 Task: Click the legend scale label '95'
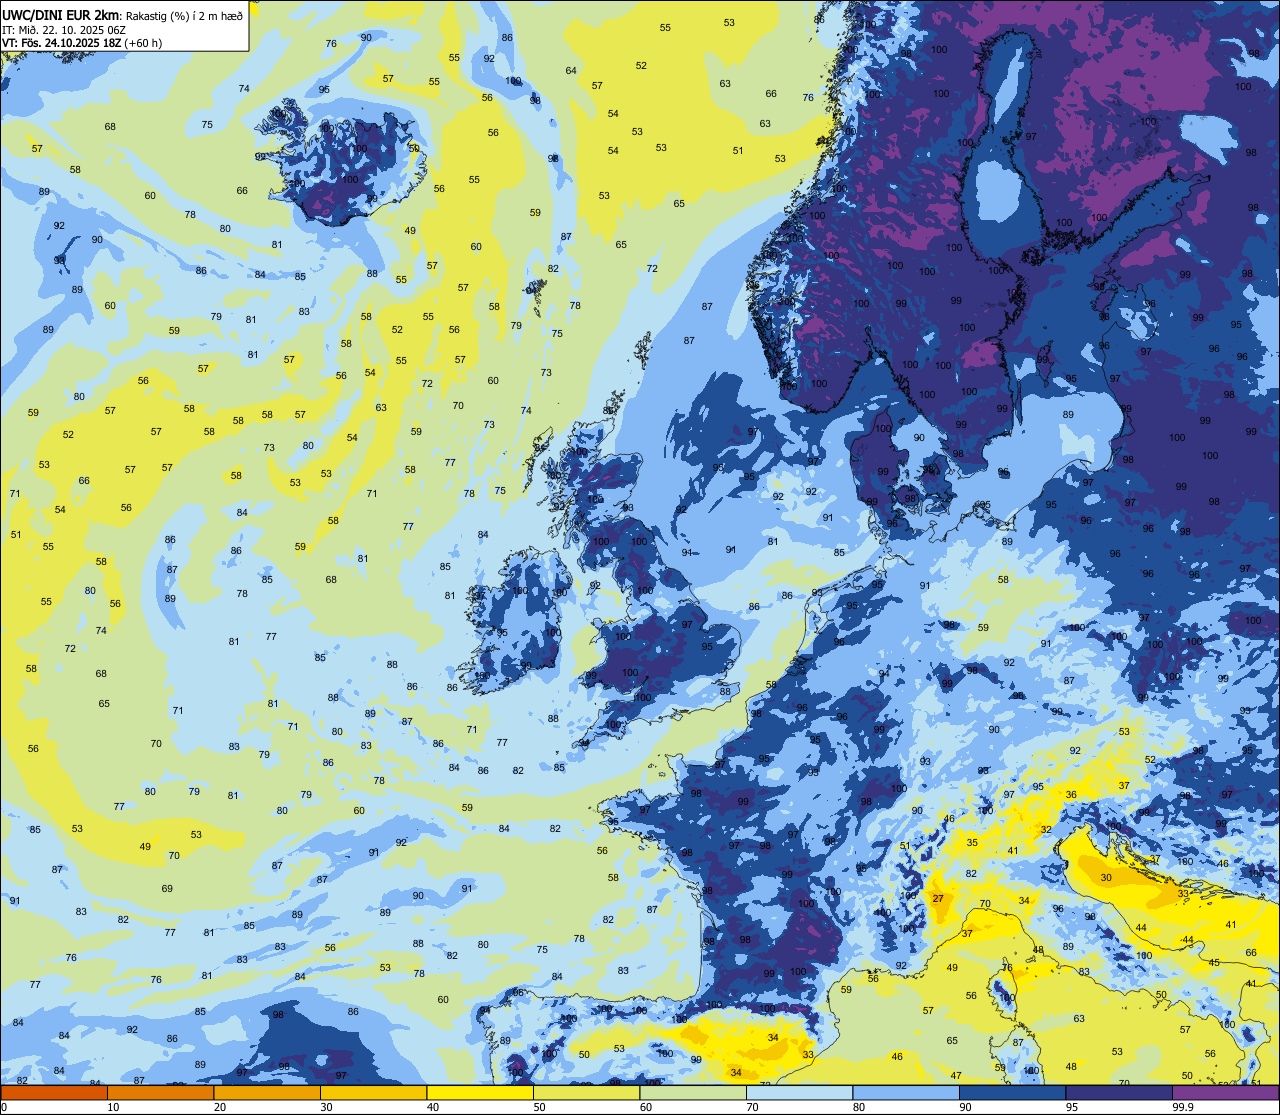[x=1071, y=1107]
